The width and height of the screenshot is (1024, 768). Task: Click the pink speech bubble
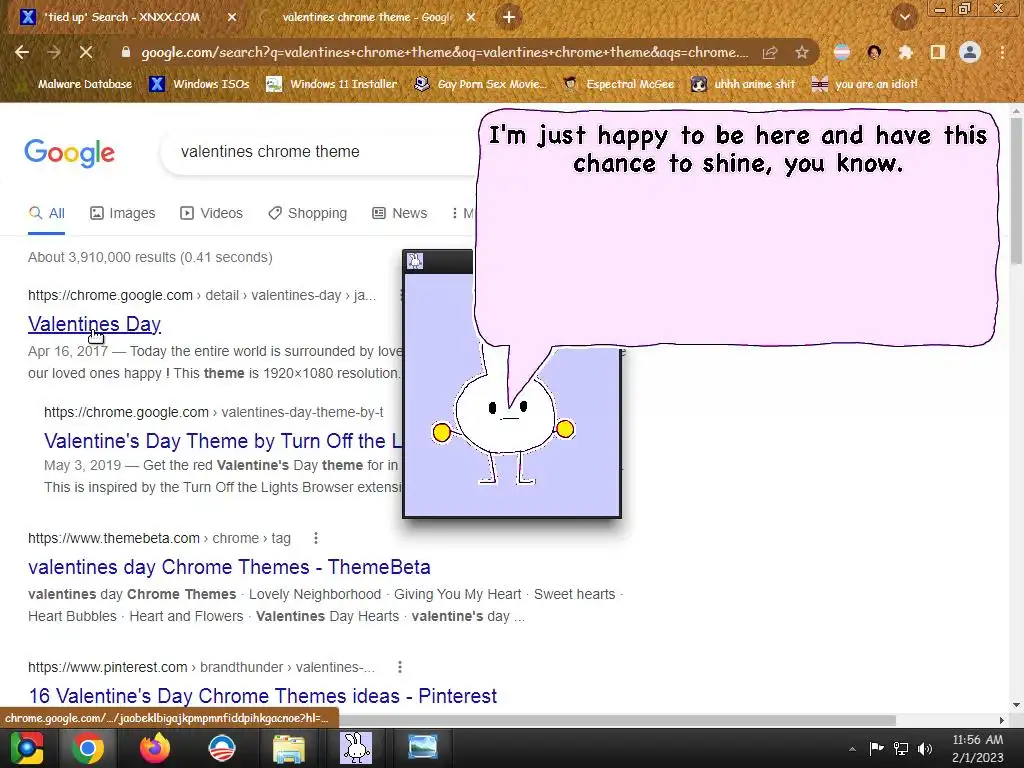(x=737, y=229)
